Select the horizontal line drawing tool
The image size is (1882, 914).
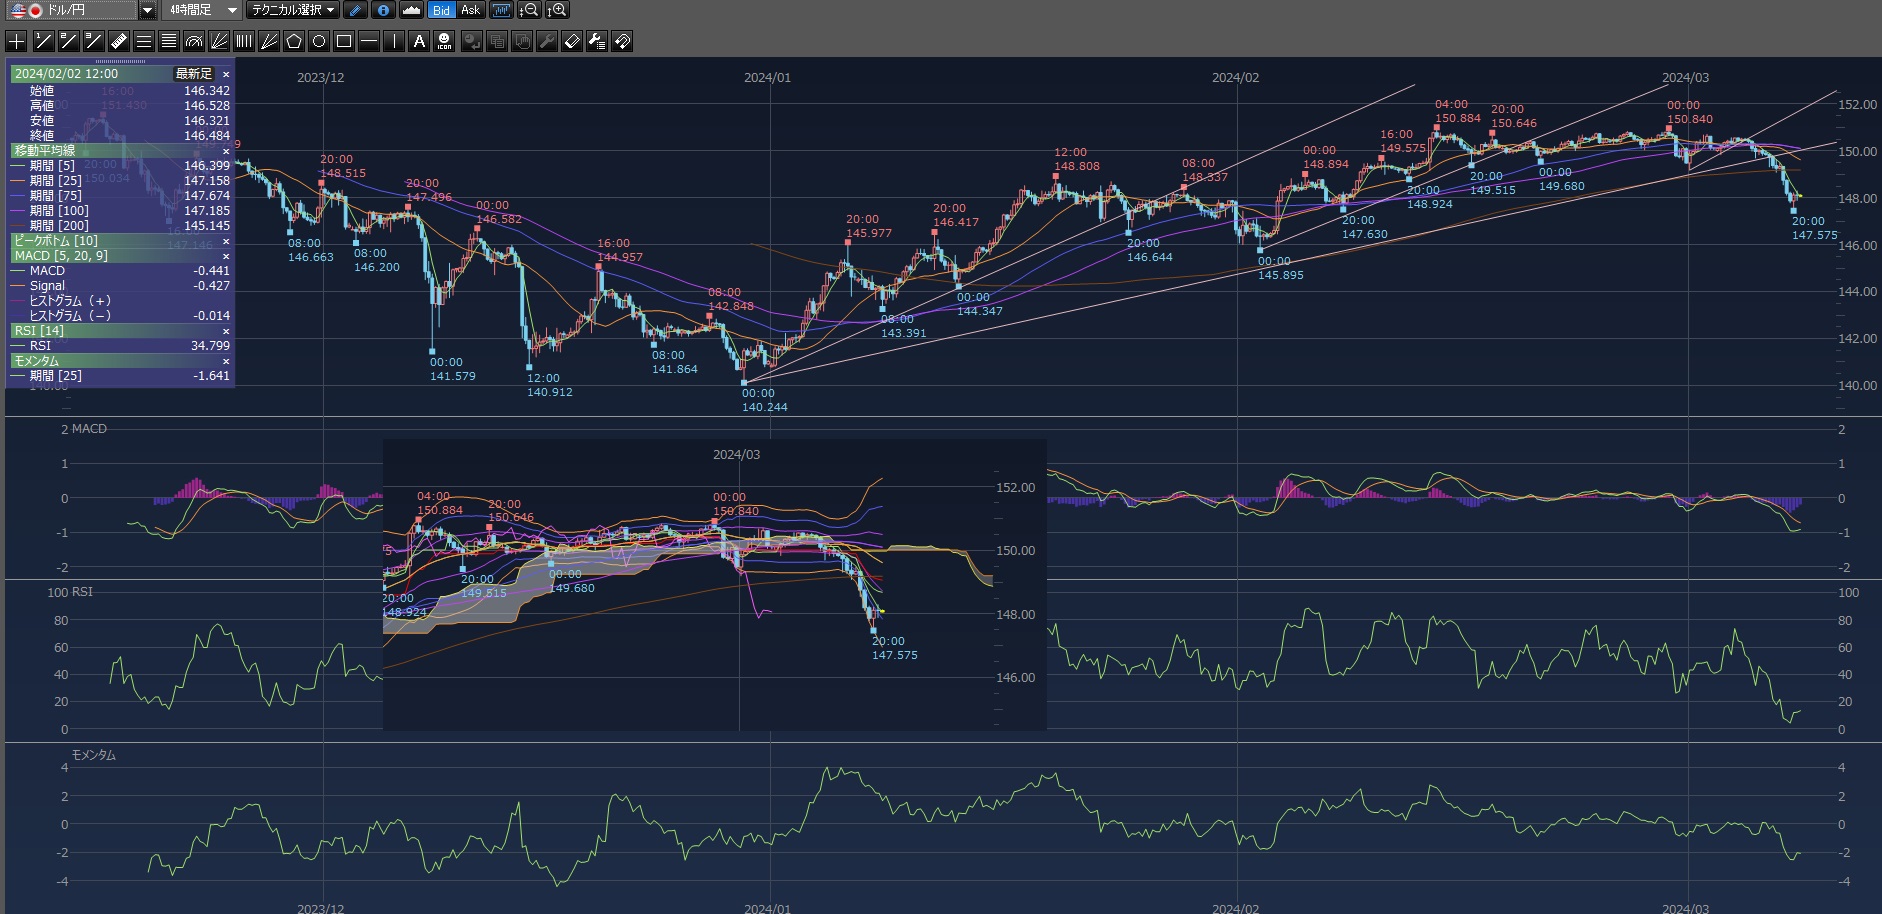369,41
